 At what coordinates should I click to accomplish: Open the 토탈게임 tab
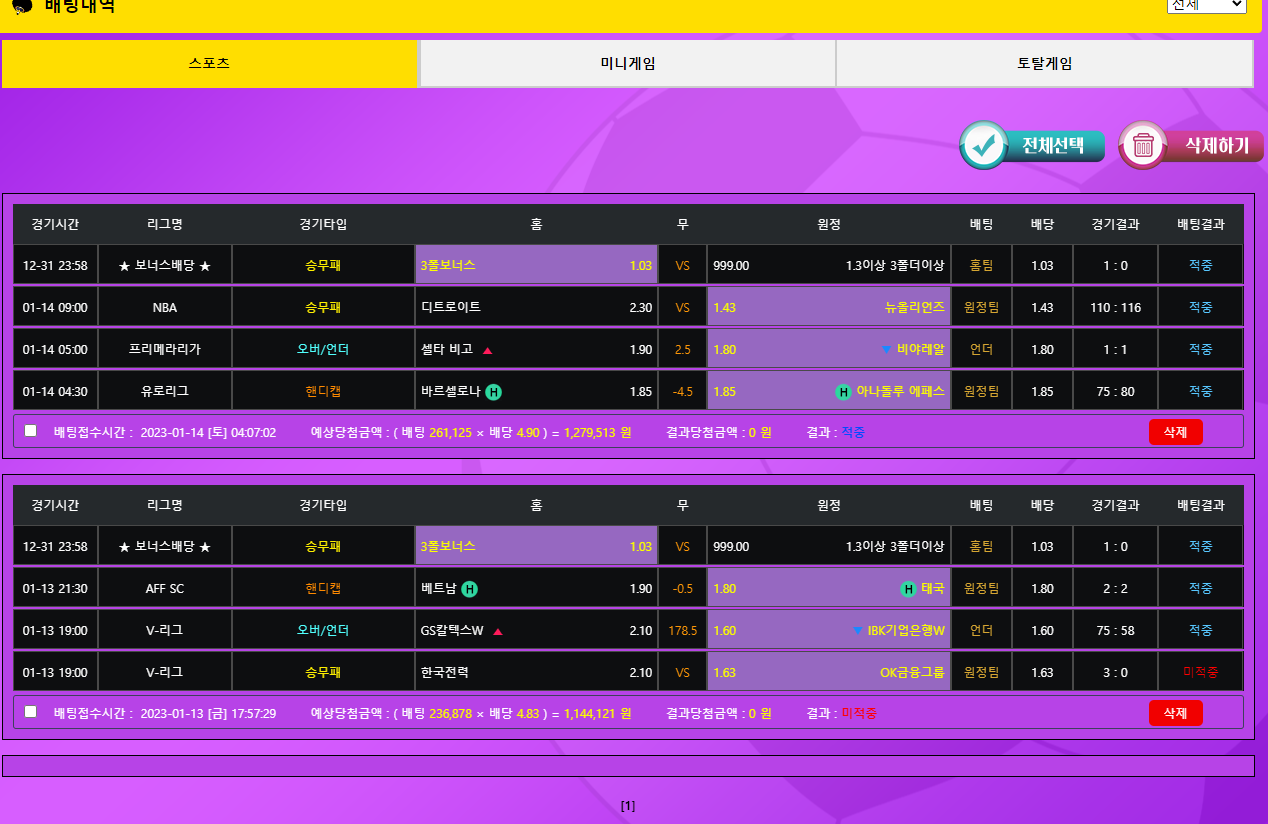click(1044, 64)
